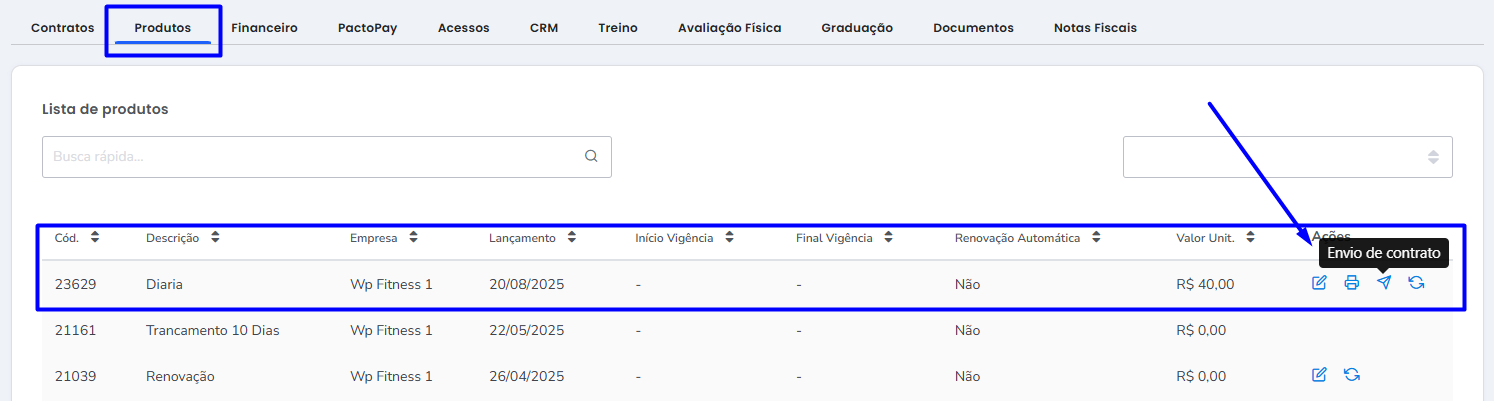Select the Notas Fiscais tab
Screen dimensions: 1494x401
1095,28
